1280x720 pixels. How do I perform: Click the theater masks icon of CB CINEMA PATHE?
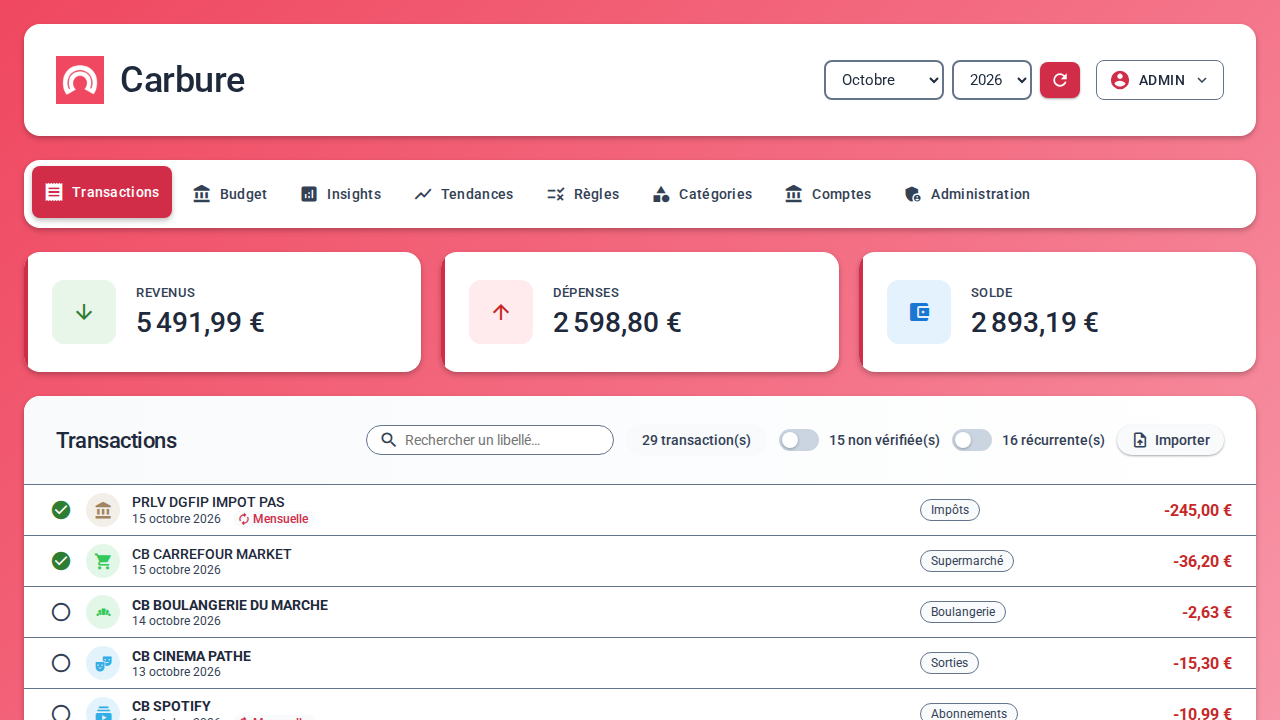[x=103, y=663]
